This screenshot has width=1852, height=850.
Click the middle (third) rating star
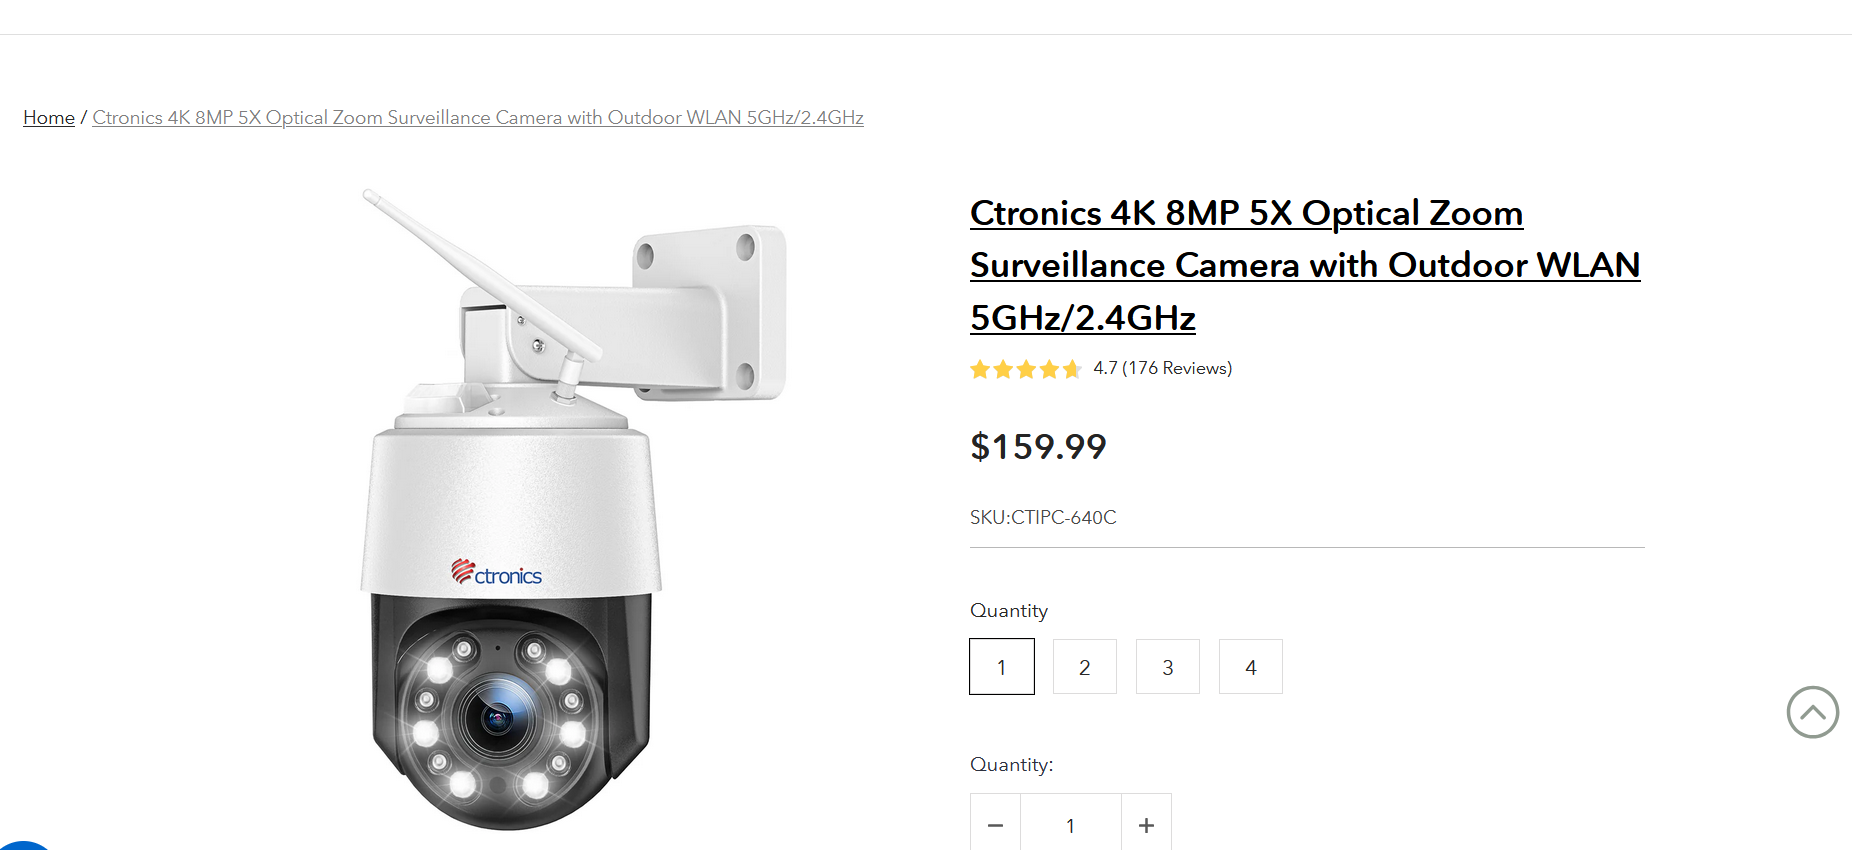(x=1026, y=370)
